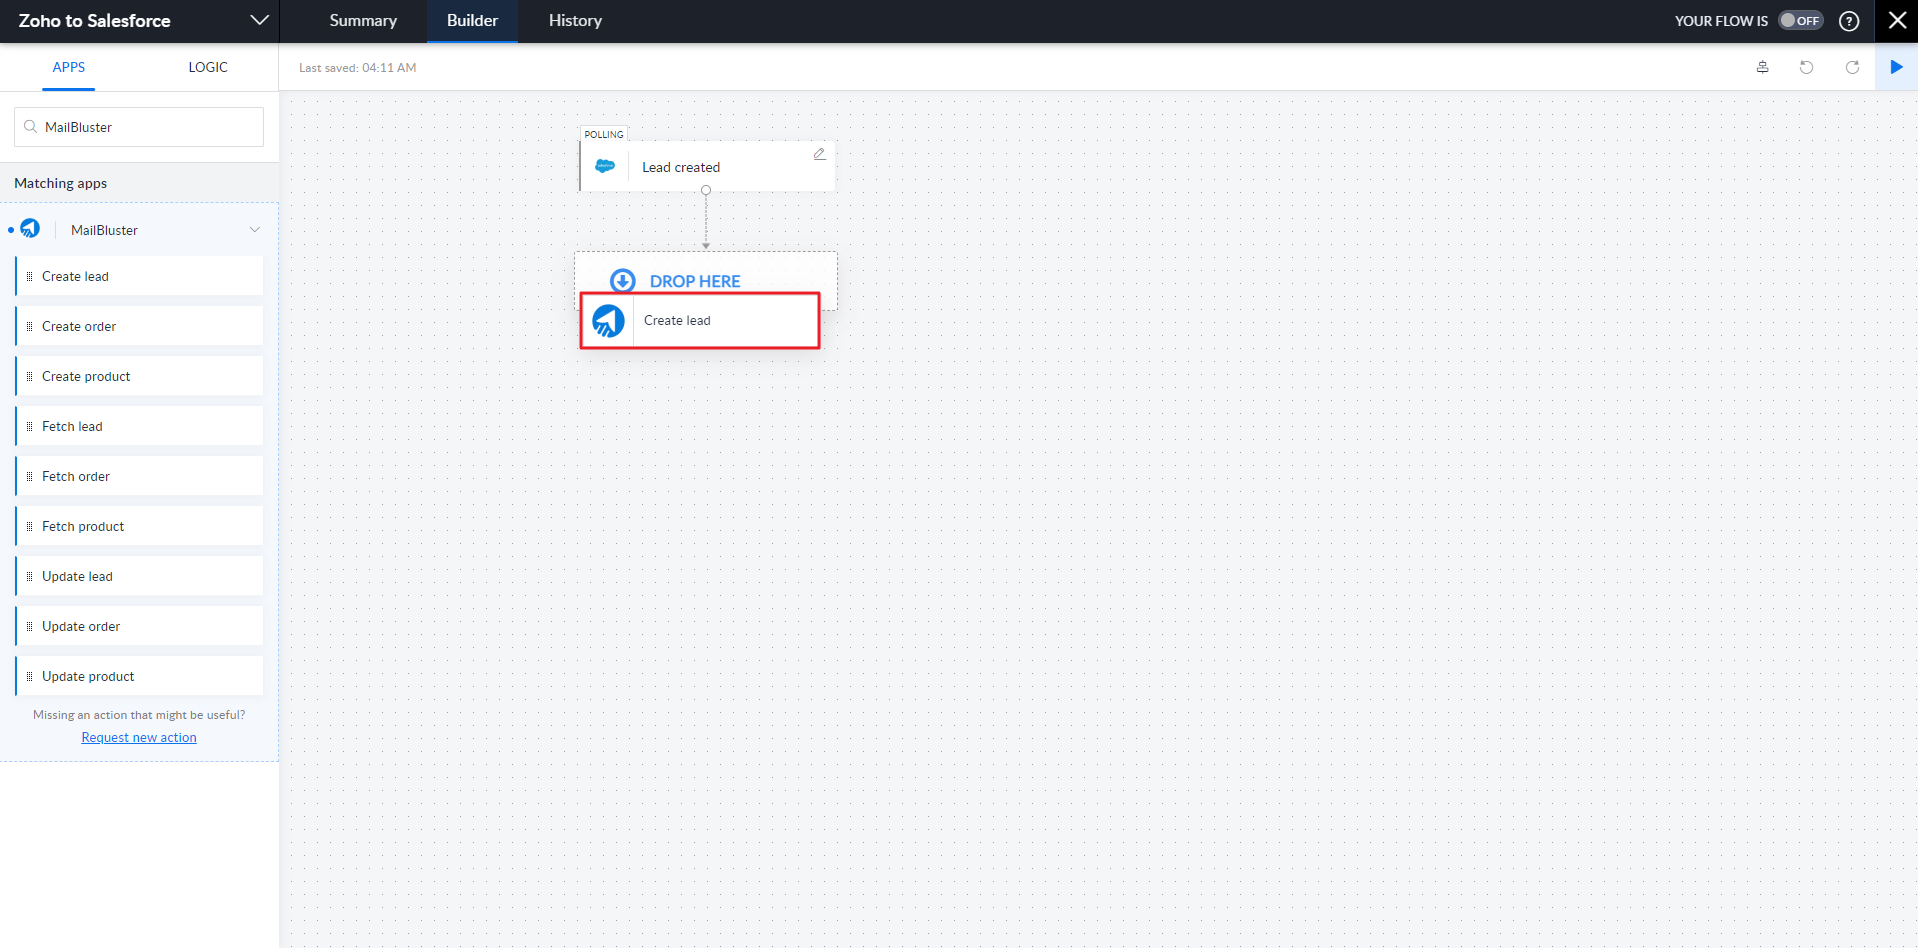Click the MailBluster icon on dragged card
The height and width of the screenshot is (948, 1918).
608,321
